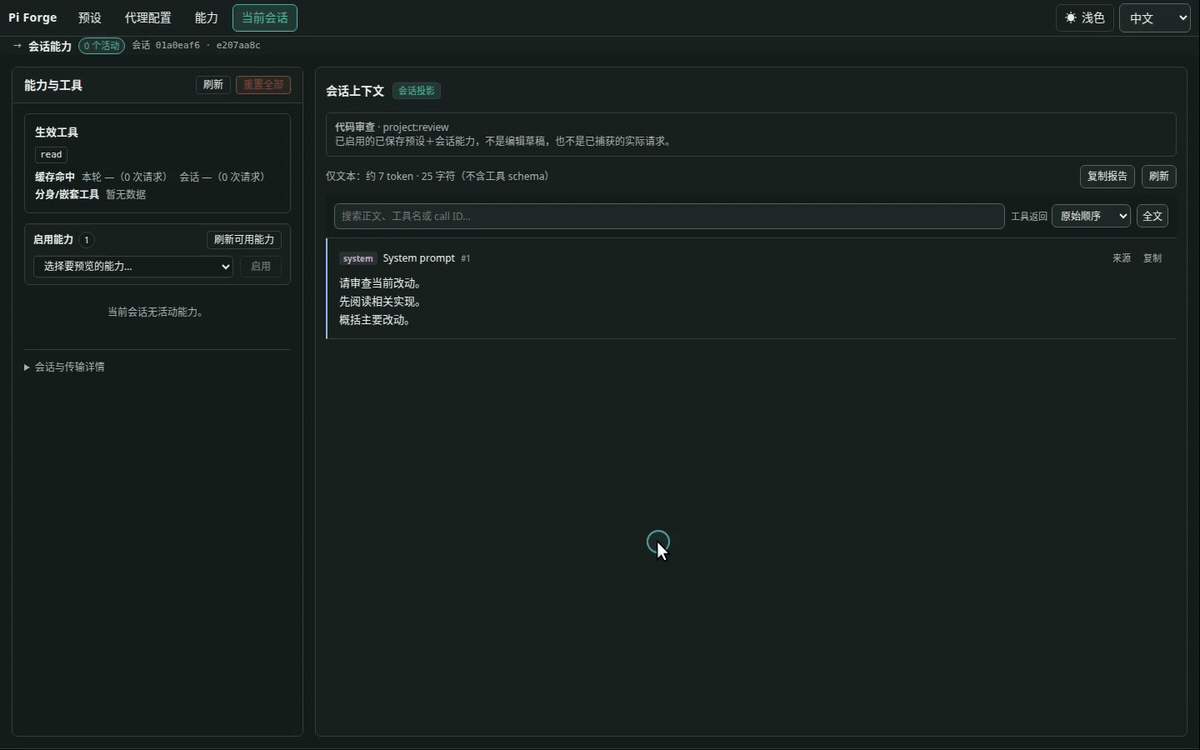
Task: Select the 当前会话 tab
Action: tap(265, 18)
